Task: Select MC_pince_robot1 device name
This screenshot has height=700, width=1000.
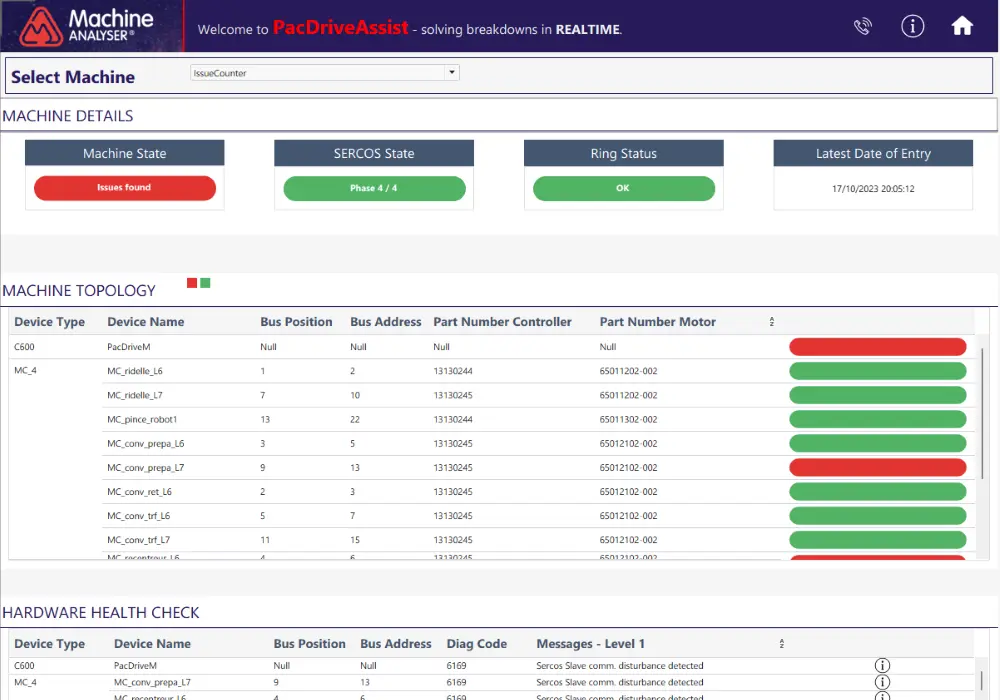Action: click(x=142, y=419)
